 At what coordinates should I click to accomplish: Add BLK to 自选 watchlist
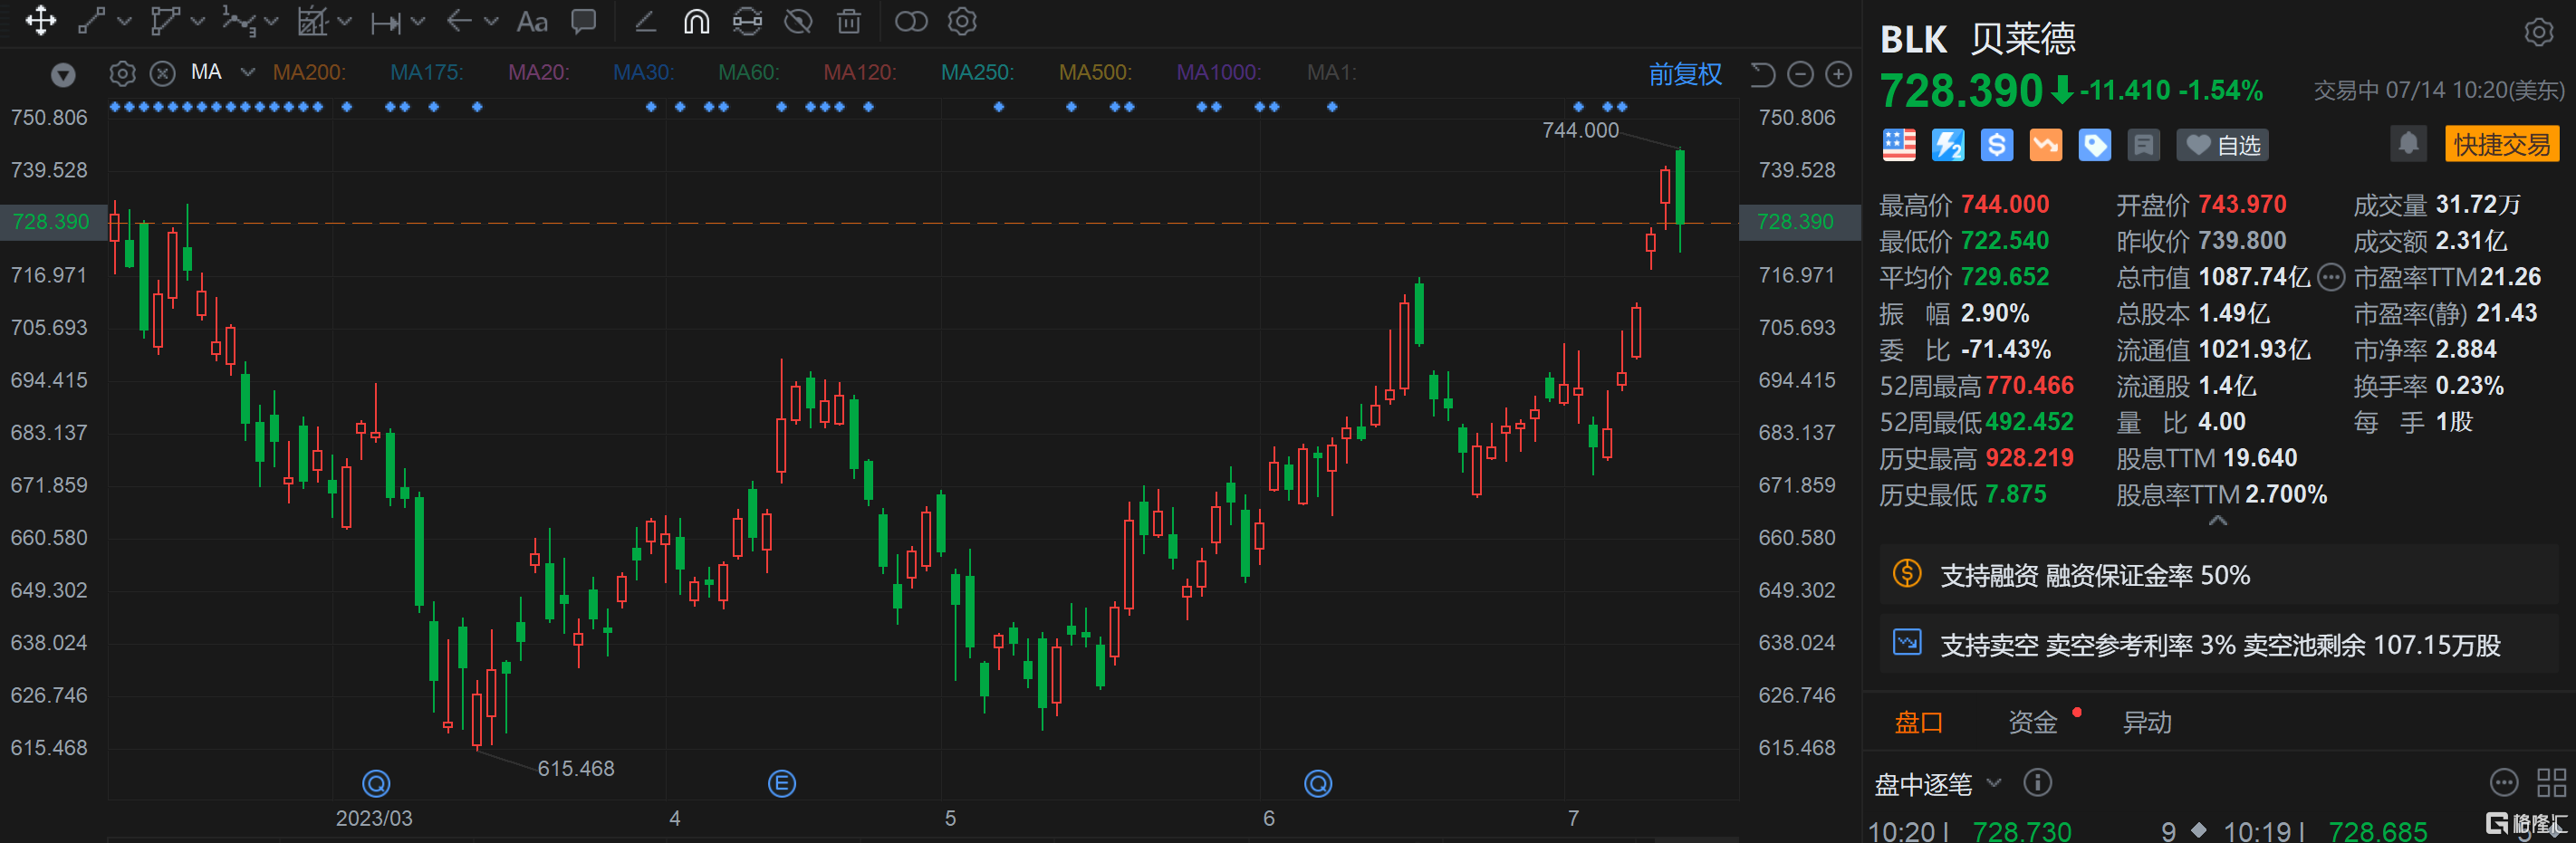[2222, 145]
